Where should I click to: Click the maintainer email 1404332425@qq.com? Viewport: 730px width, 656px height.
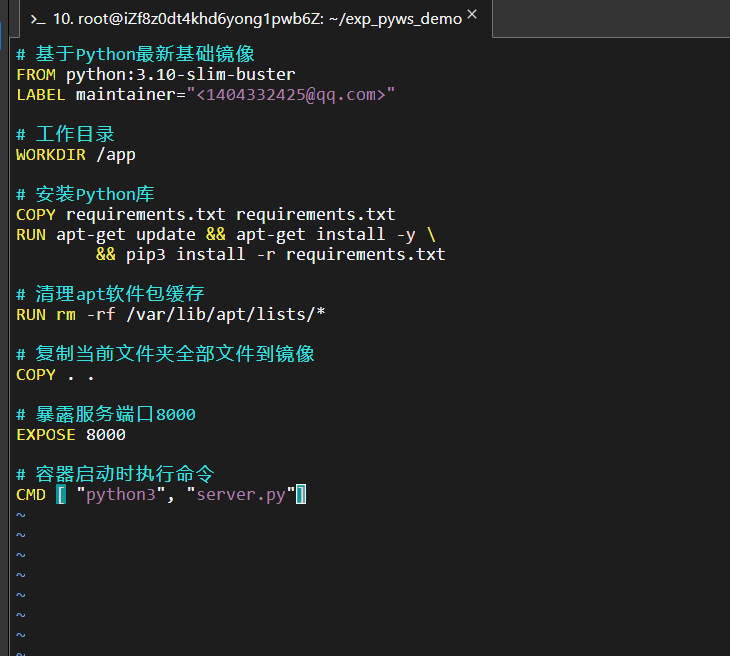(291, 95)
